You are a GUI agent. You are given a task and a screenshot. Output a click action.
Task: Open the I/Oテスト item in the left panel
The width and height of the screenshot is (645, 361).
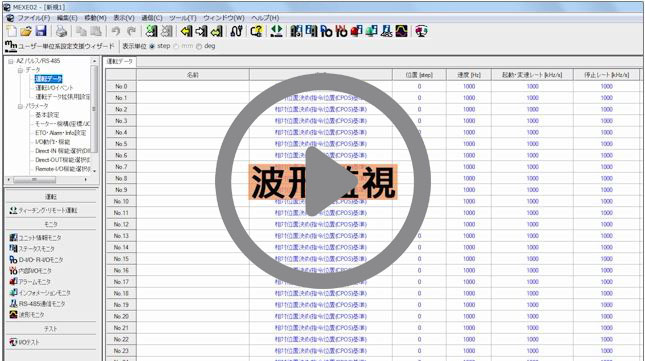25,342
